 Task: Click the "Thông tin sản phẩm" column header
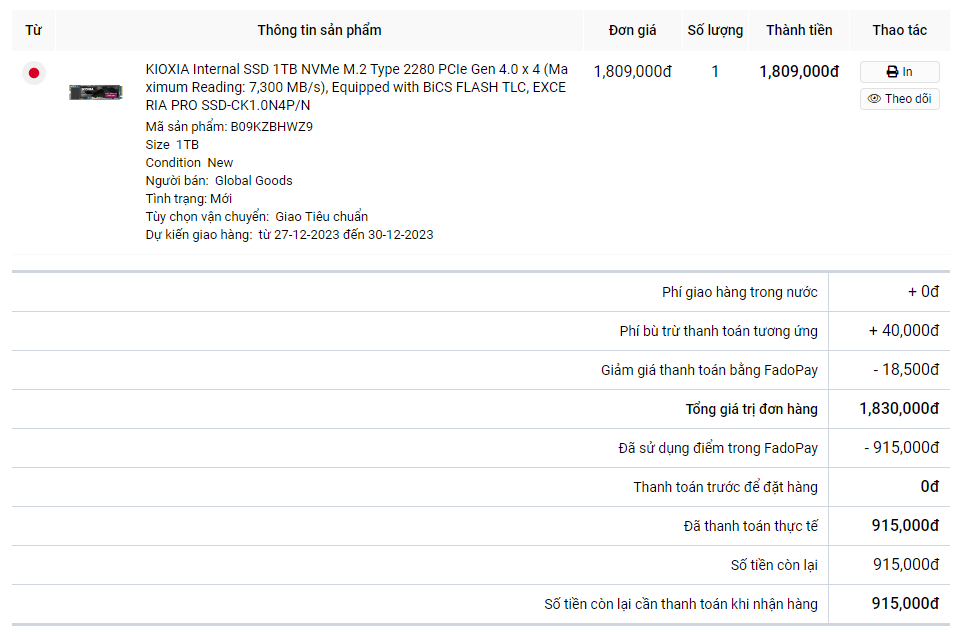point(319,30)
